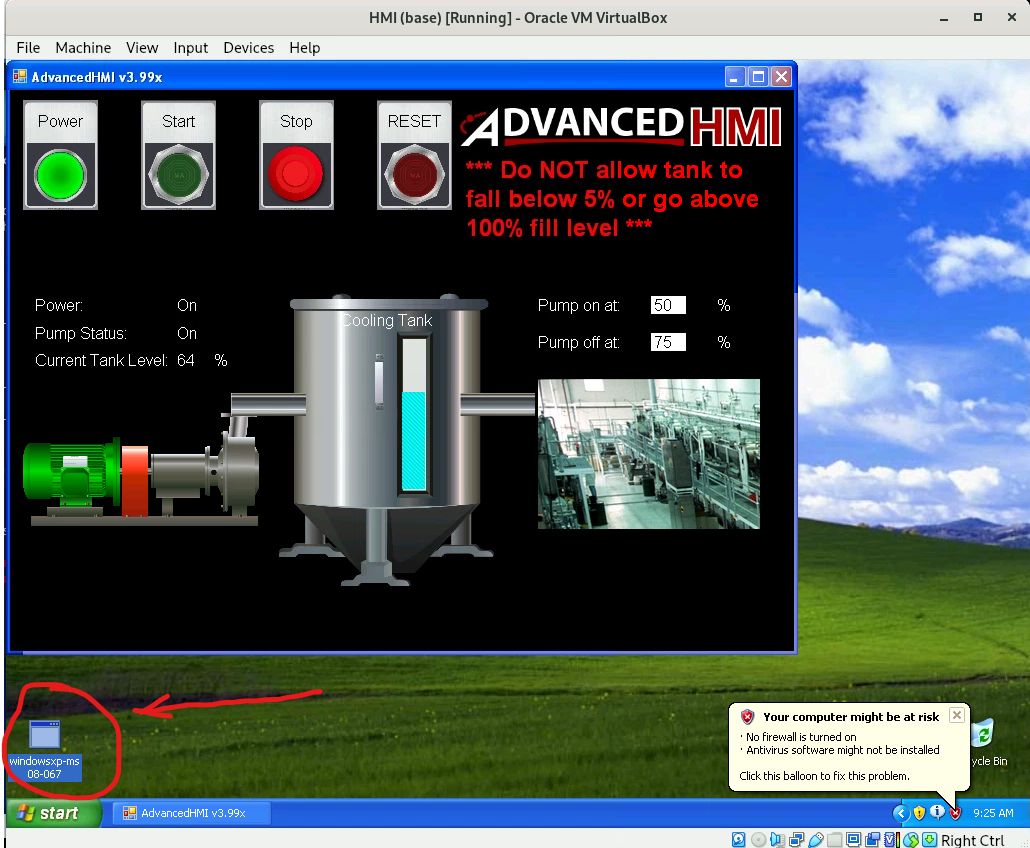Click the VirtualBox recording status icon
Image resolution: width=1030 pixels, height=848 pixels.
(x=872, y=839)
